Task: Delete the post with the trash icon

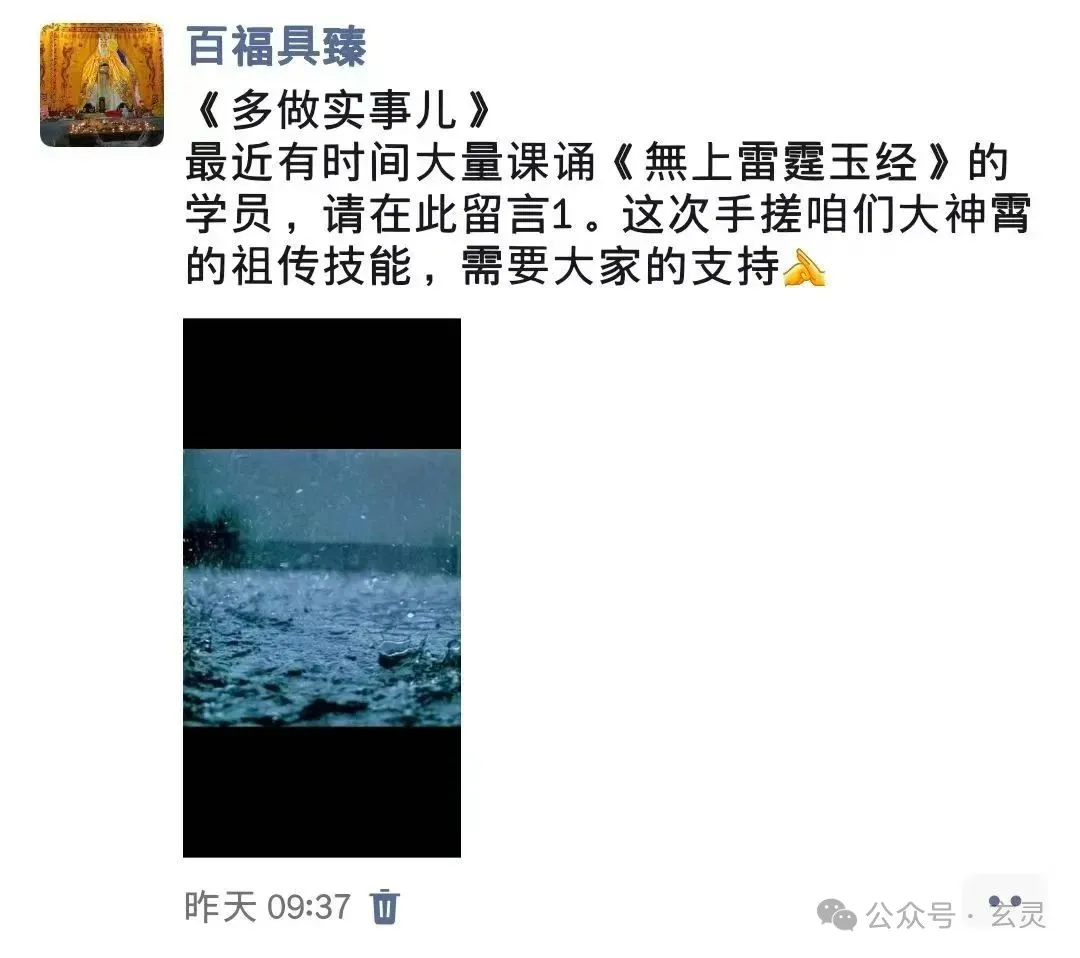Action: (385, 906)
